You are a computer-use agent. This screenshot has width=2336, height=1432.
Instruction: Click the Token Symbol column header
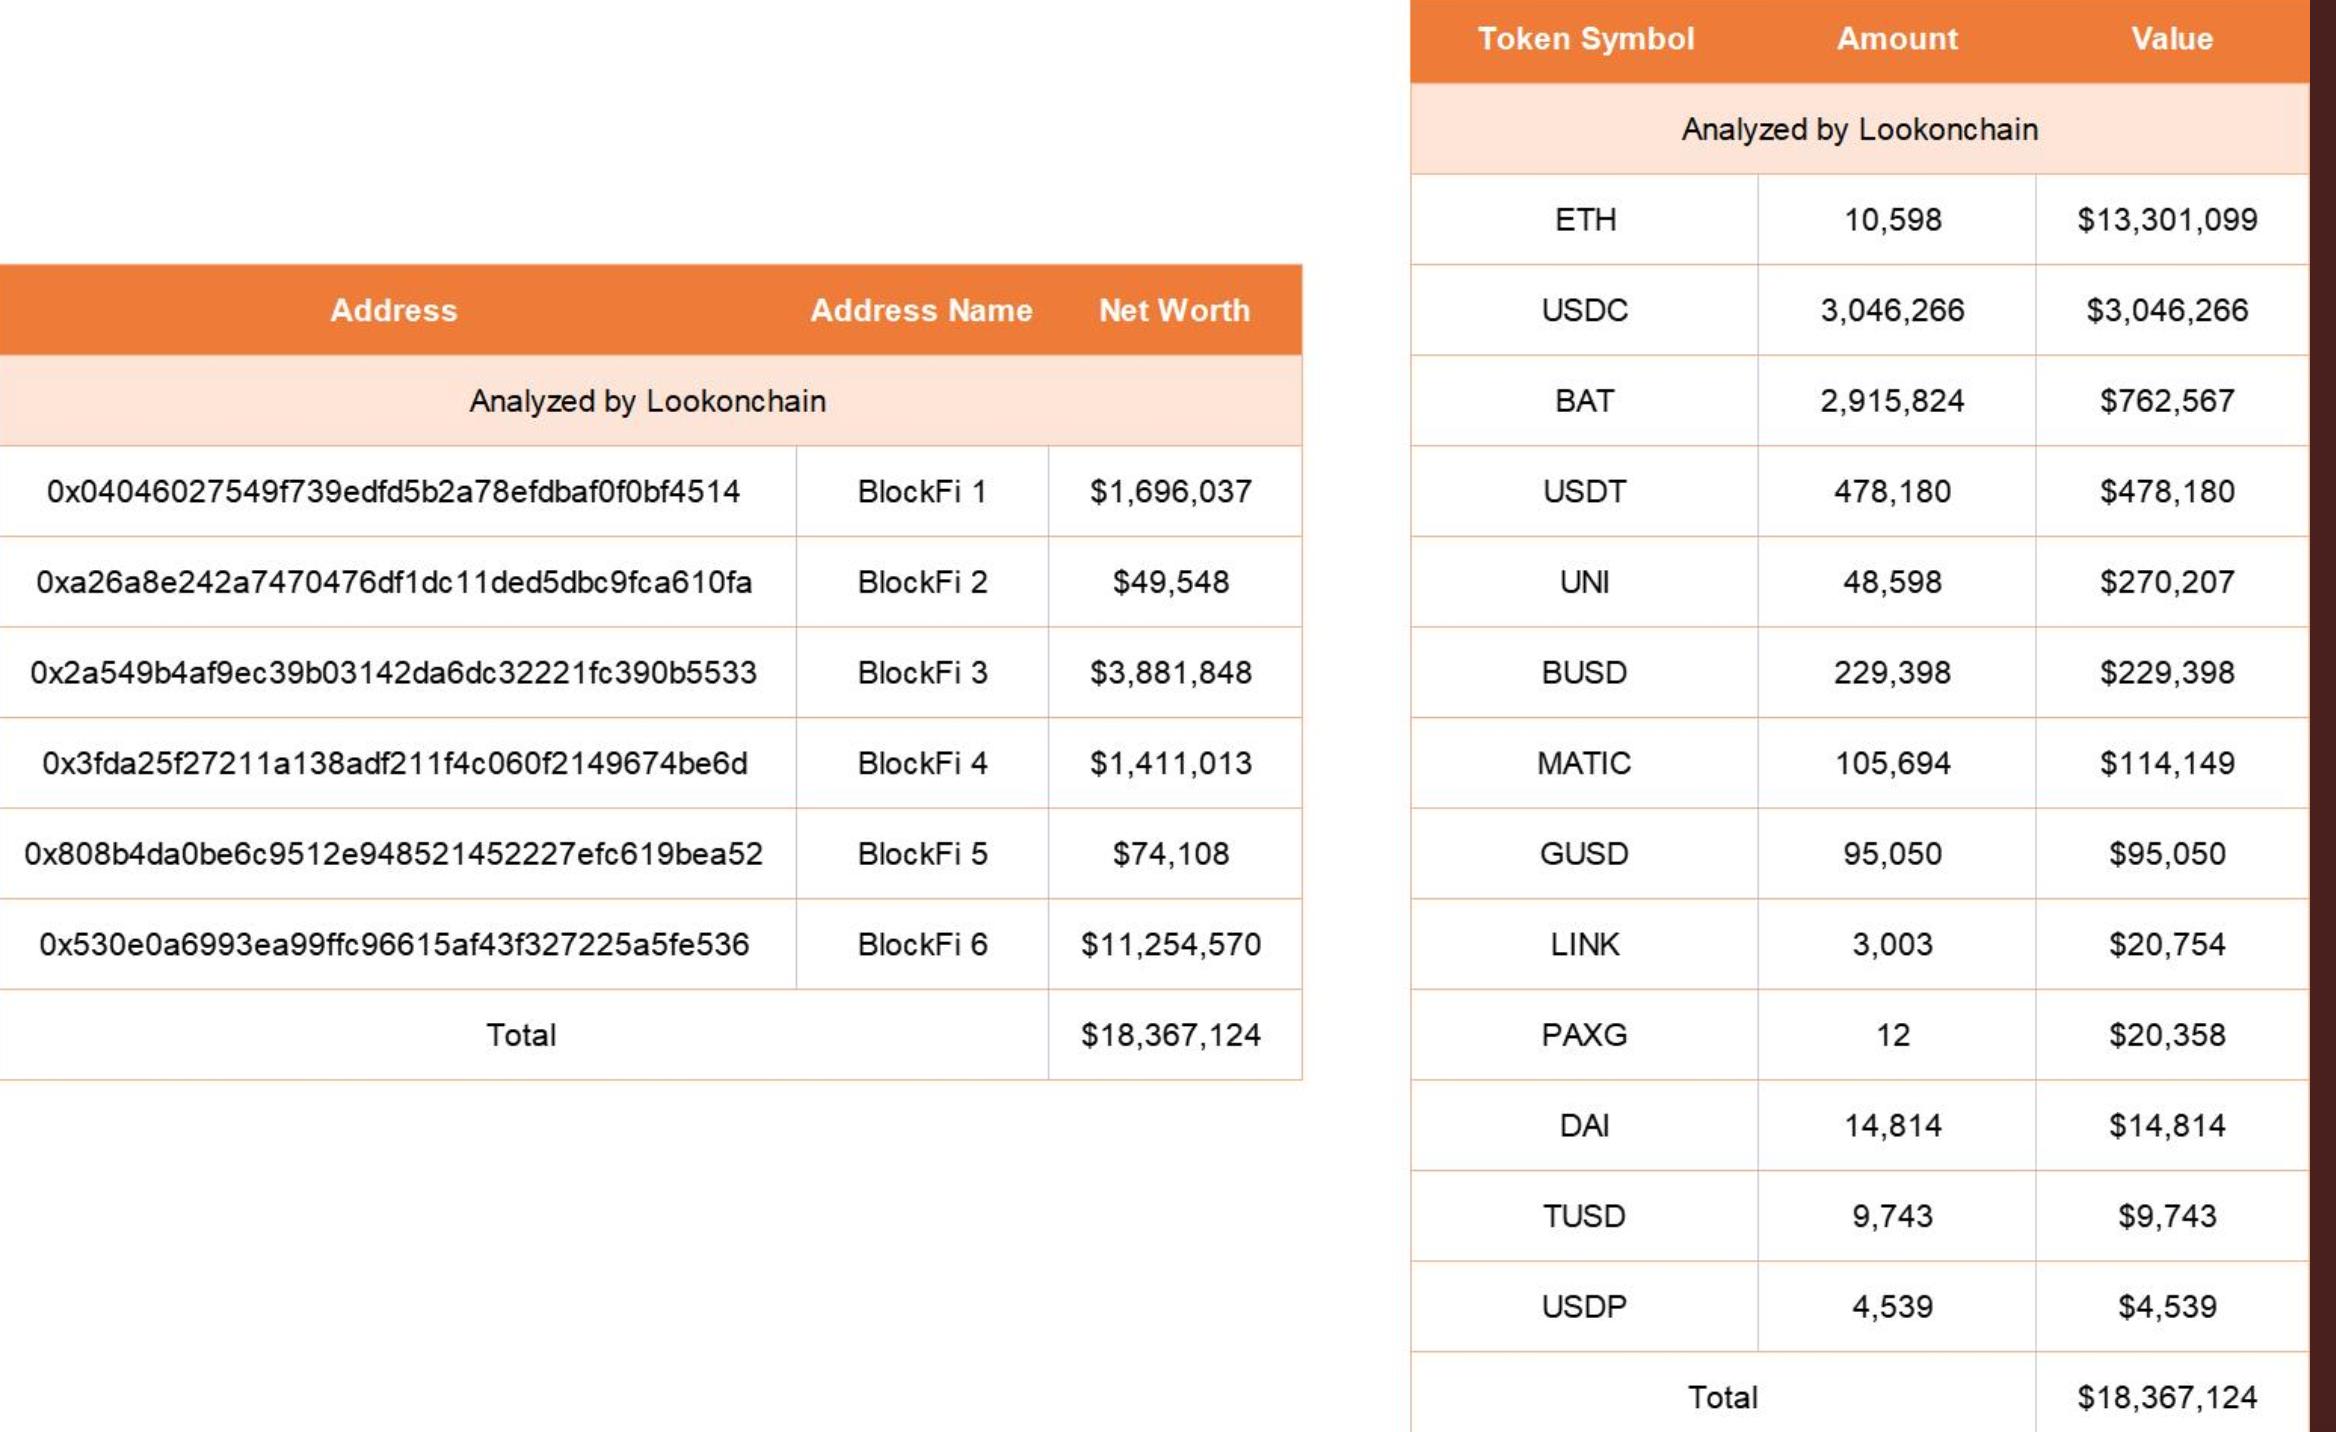(1586, 39)
